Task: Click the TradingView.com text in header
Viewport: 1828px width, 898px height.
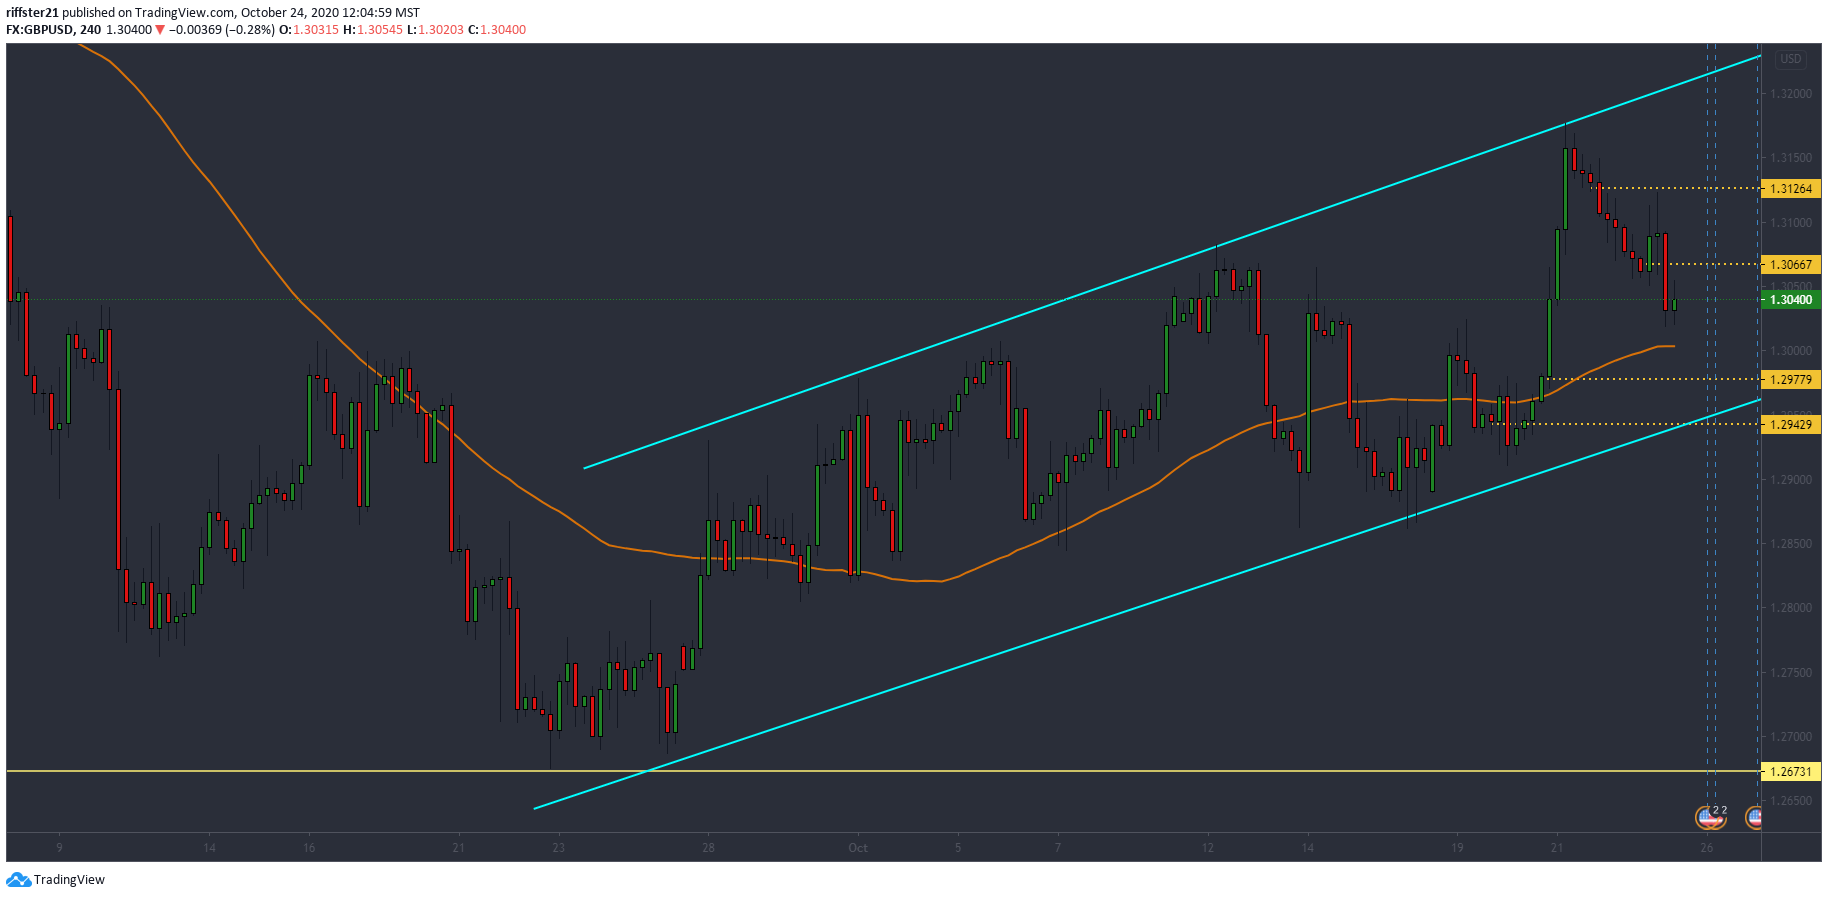Action: click(184, 13)
